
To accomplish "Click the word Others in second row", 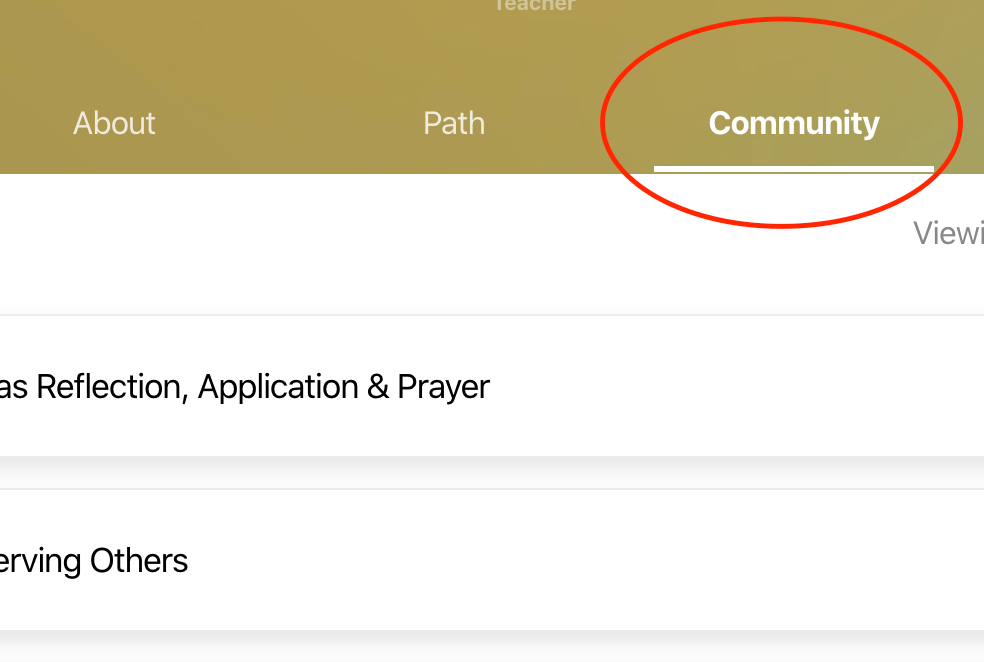I will point(139,560).
